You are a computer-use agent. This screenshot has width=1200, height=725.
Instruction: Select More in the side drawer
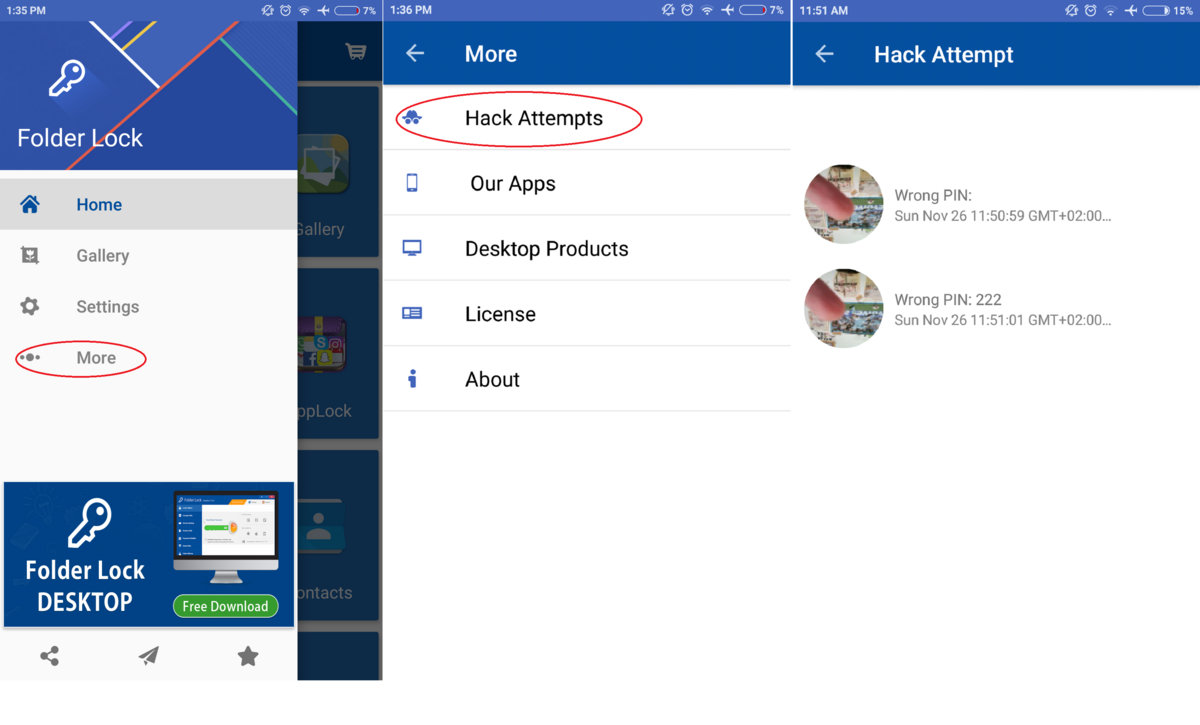coord(148,358)
